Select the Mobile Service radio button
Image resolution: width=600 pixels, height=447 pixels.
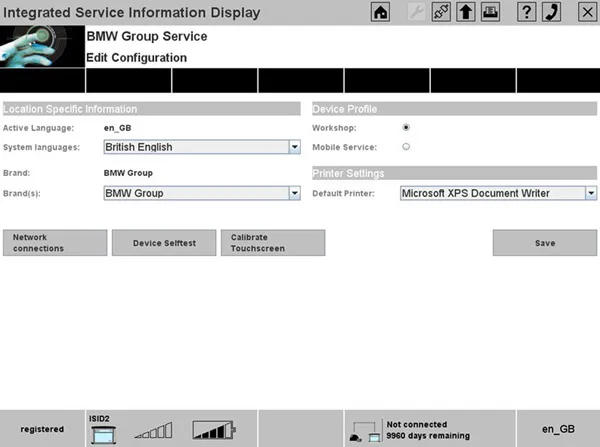(406, 147)
